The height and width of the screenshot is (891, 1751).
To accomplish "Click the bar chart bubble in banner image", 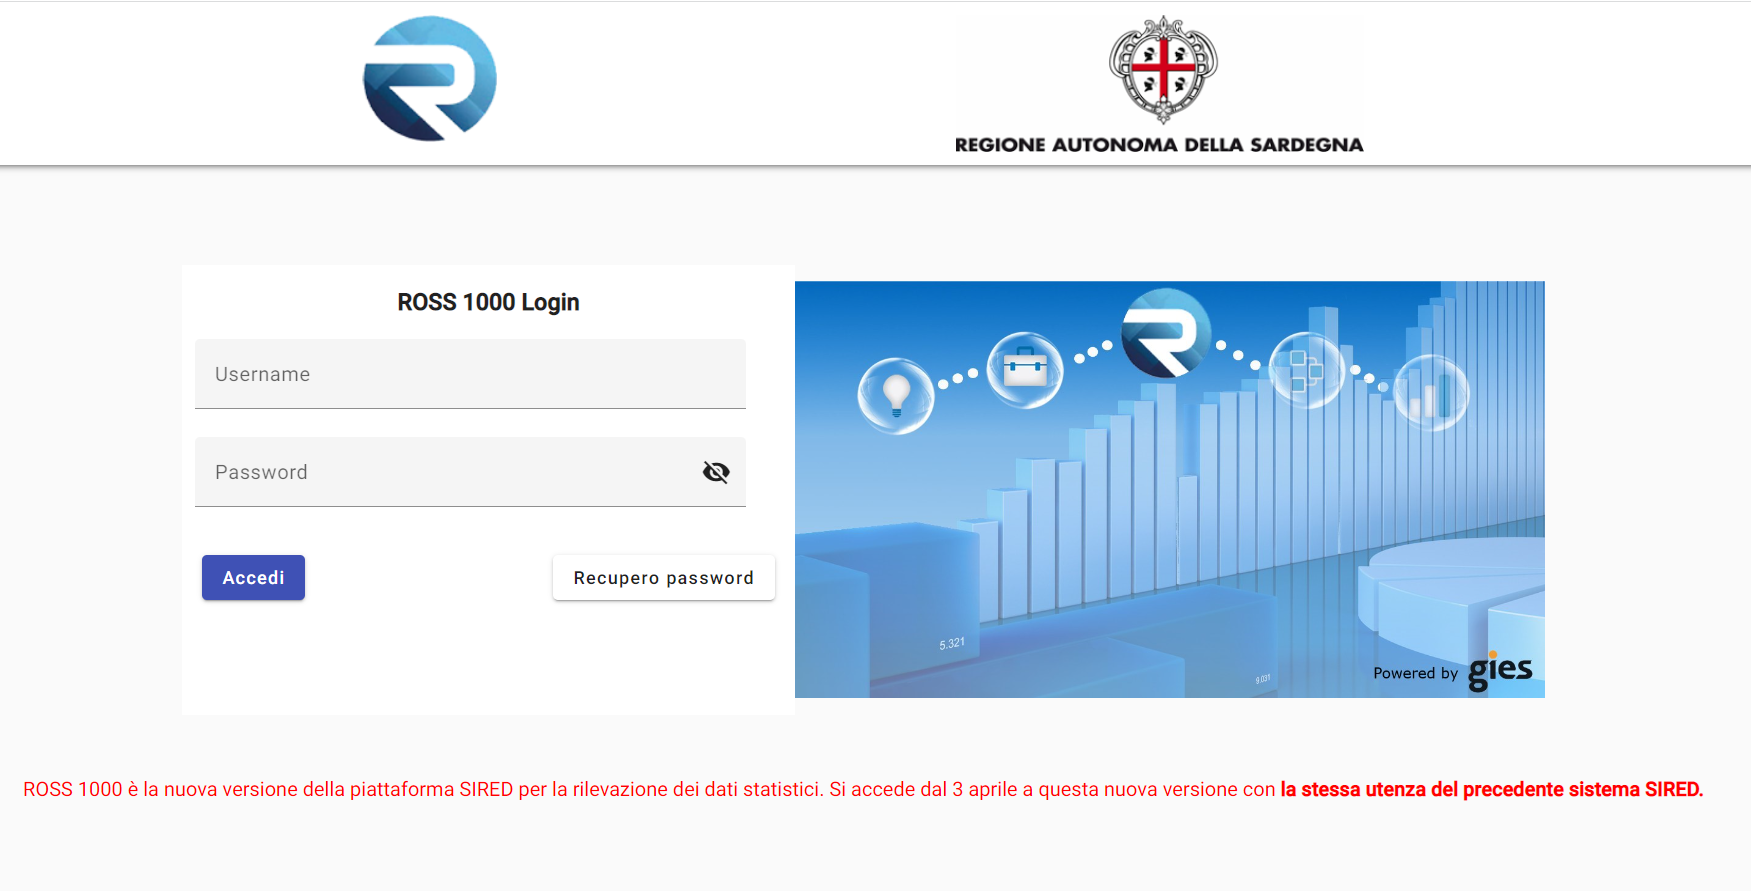I will point(1431,393).
